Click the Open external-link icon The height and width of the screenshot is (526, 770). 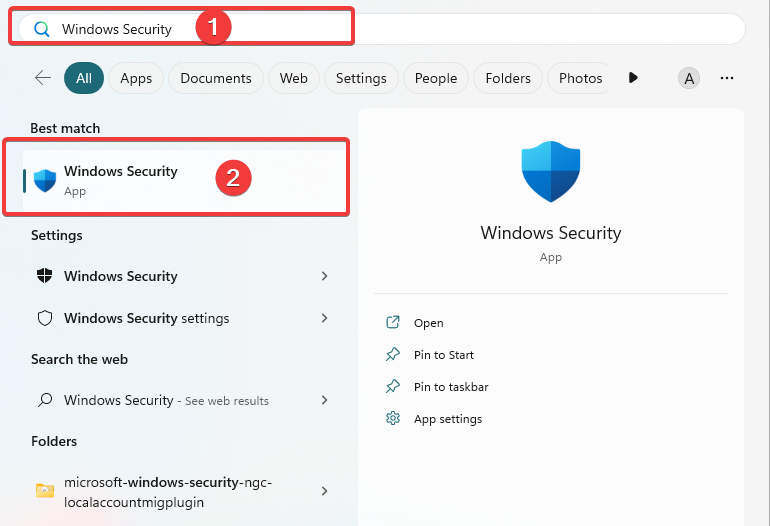[x=393, y=322]
